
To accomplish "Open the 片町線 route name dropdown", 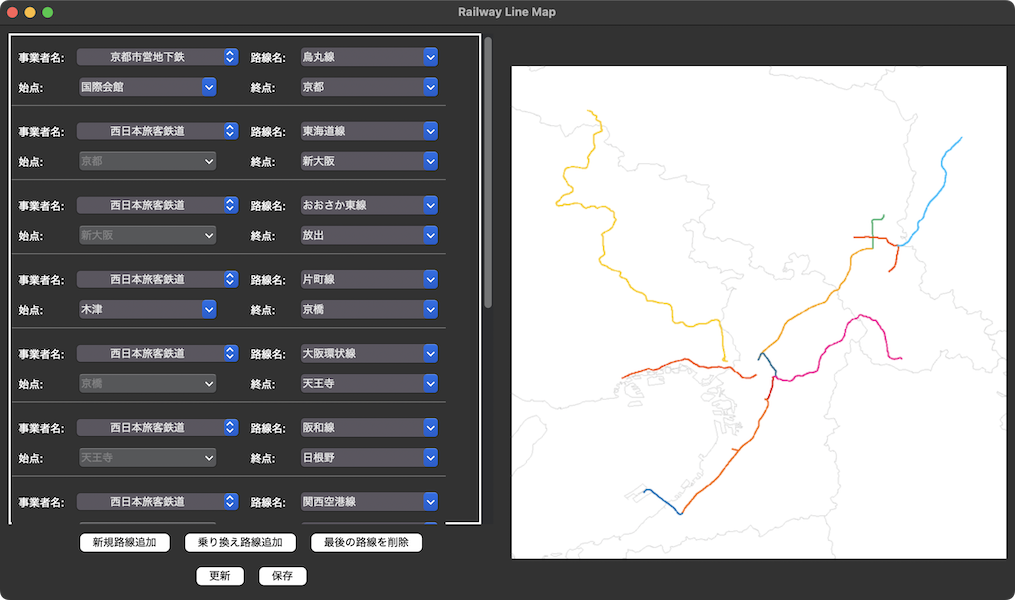I will [369, 279].
